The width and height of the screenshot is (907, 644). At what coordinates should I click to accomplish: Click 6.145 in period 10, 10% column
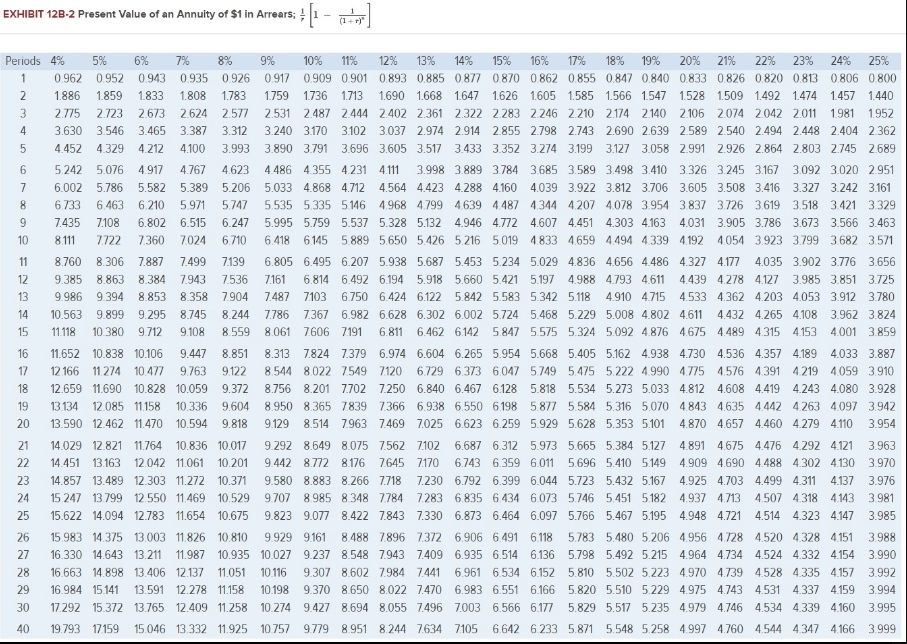[315, 240]
